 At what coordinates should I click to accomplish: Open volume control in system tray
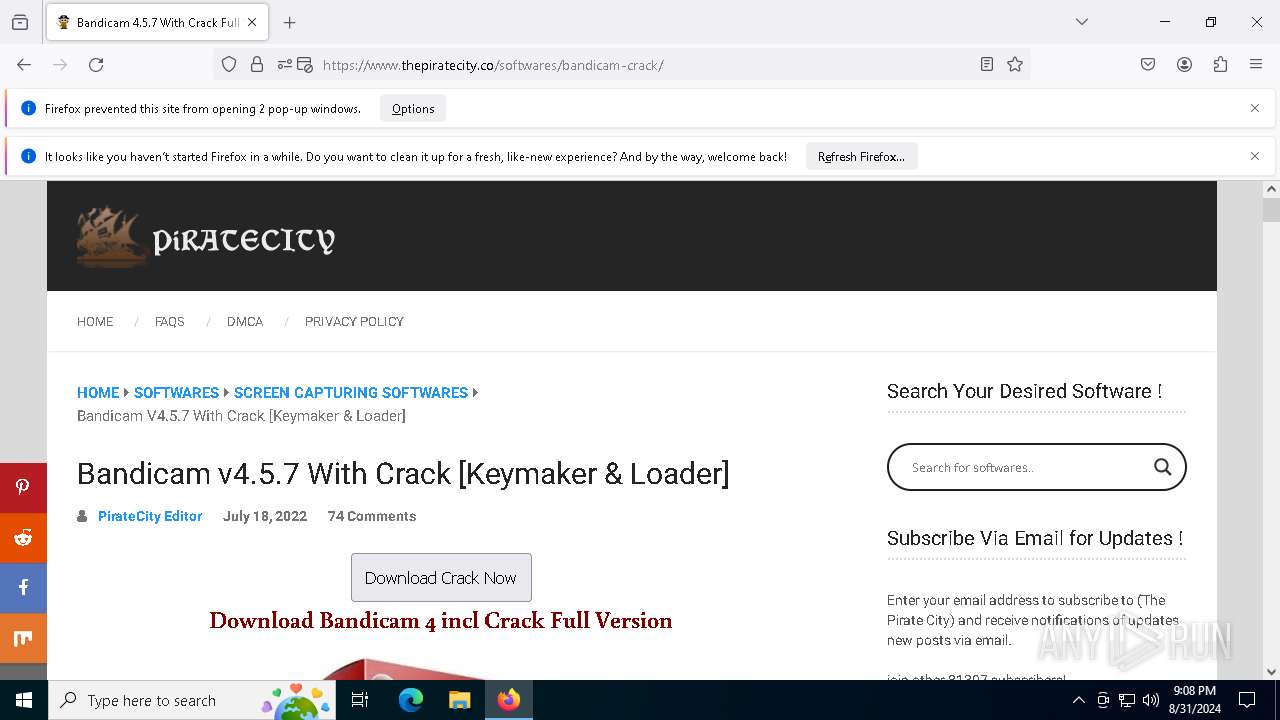coord(1151,700)
